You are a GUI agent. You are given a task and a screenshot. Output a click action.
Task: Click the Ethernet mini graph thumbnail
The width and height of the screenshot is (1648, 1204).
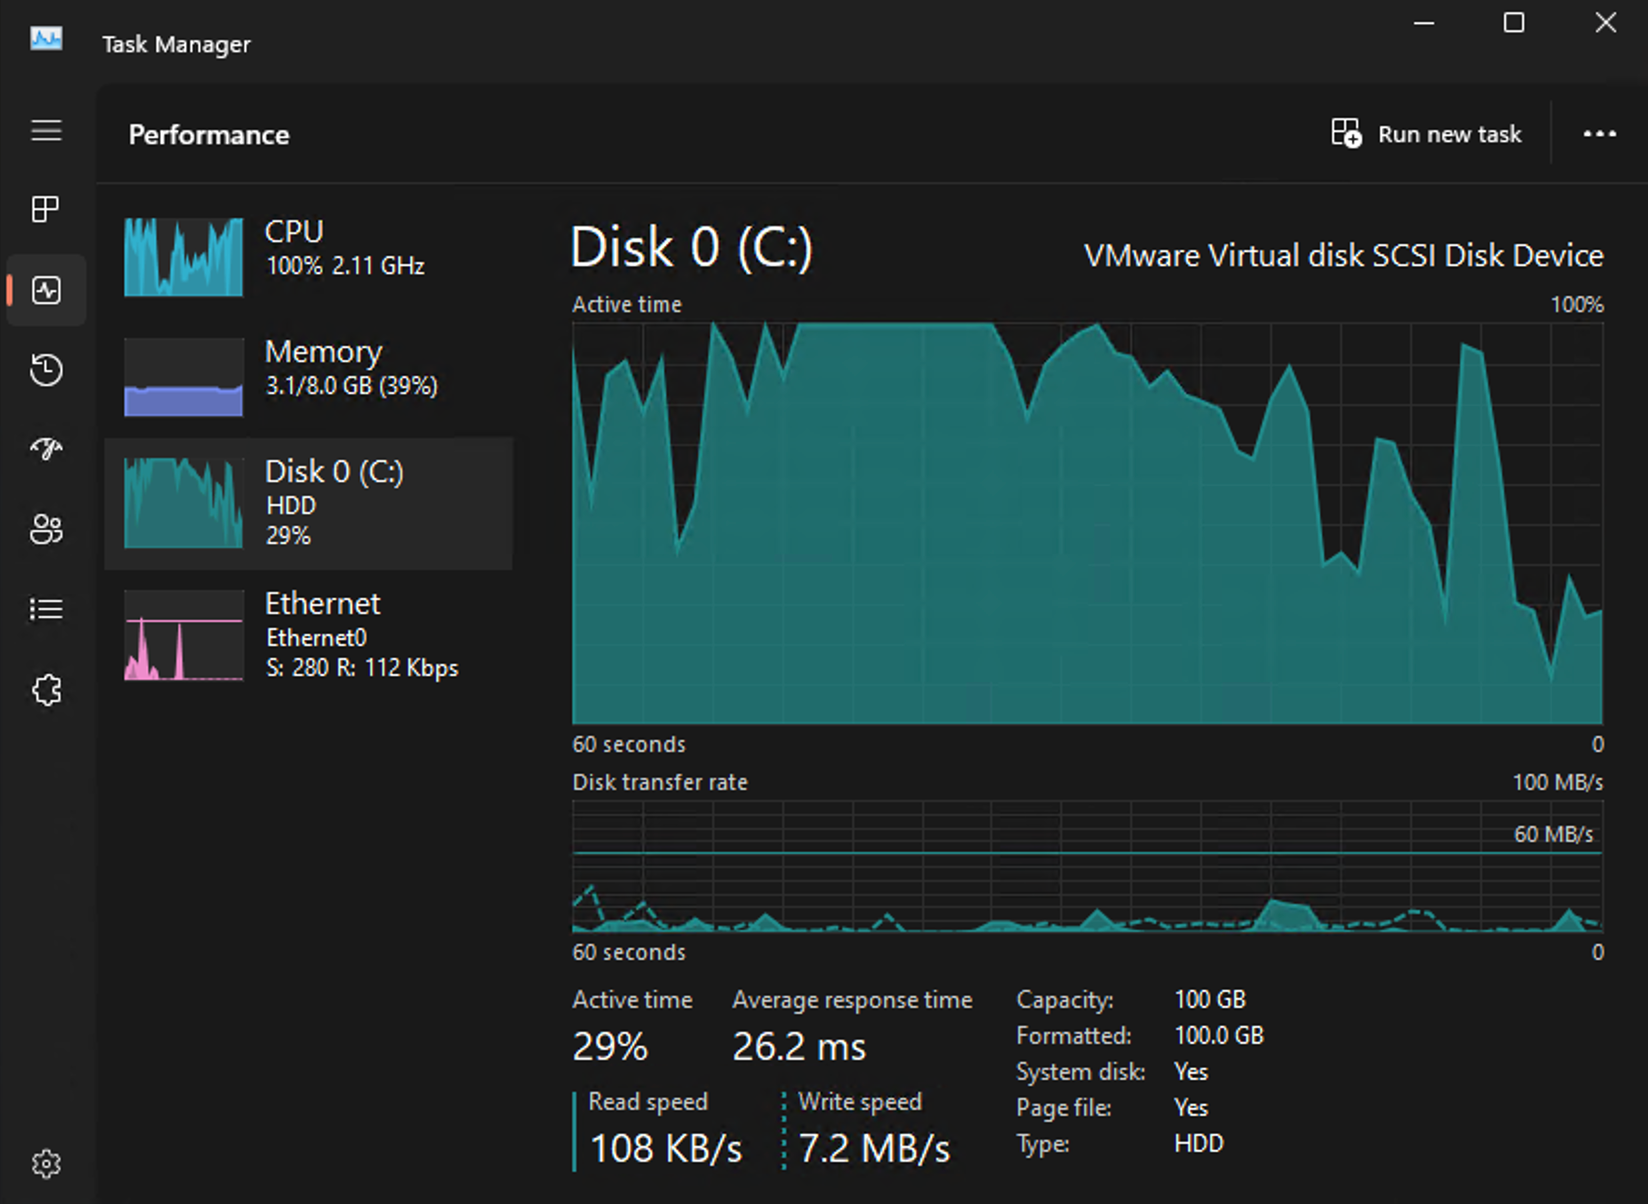point(183,635)
